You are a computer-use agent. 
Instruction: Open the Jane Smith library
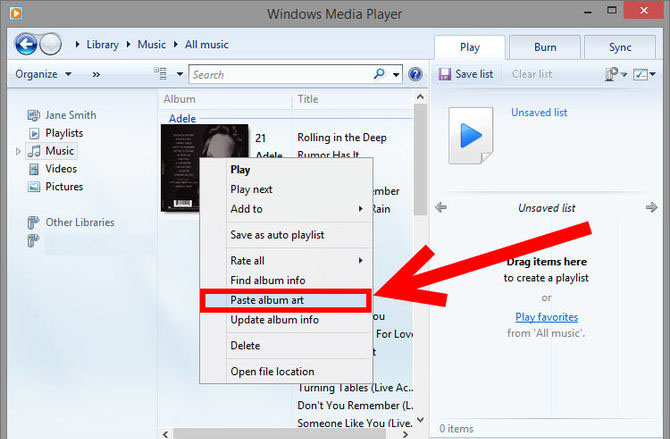click(62, 115)
